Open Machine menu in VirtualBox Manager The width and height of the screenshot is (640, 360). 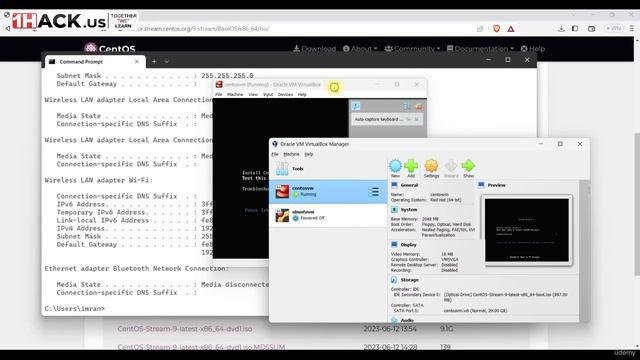pos(291,154)
